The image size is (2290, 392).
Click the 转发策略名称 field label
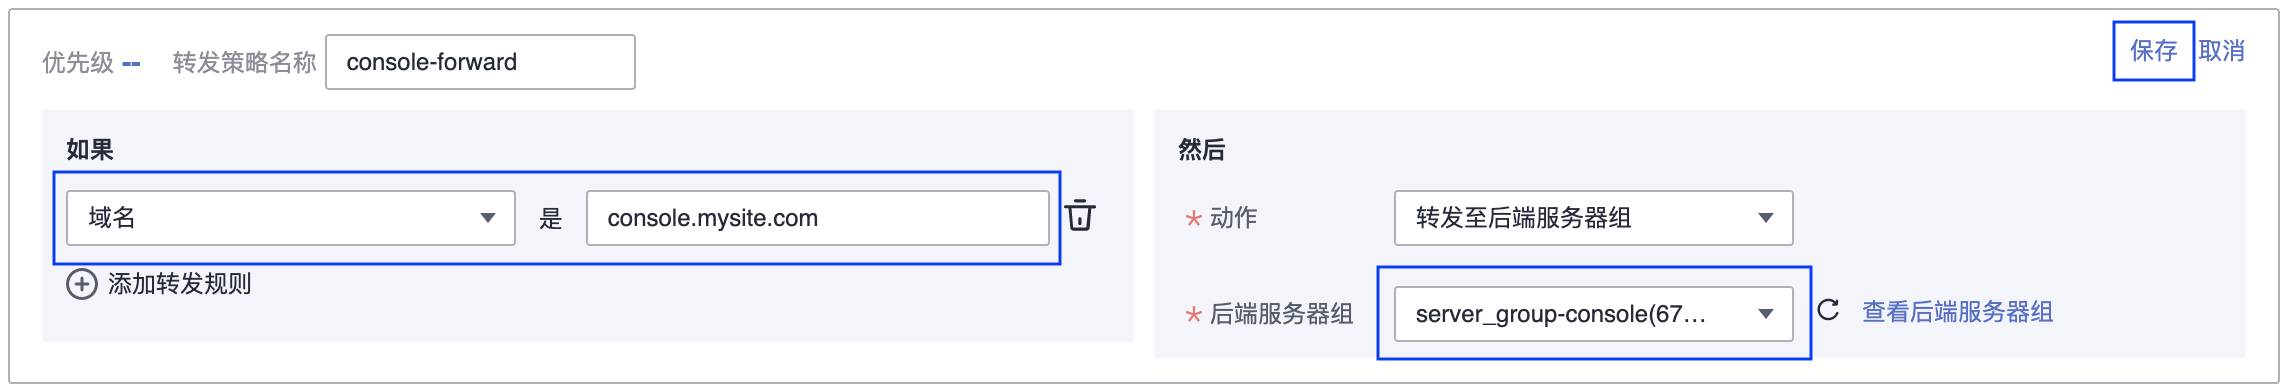(x=244, y=63)
